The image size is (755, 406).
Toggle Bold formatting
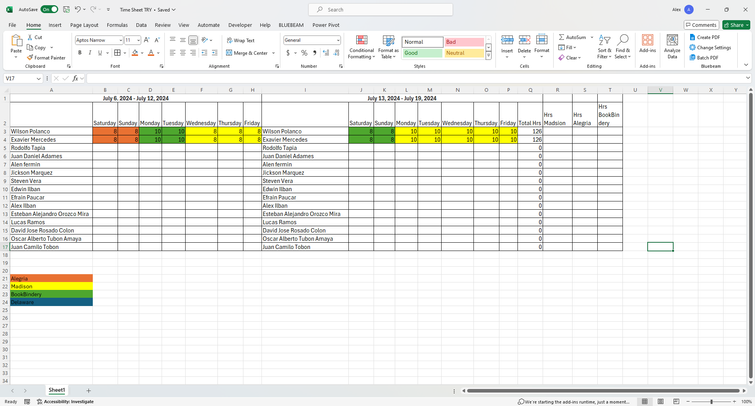80,53
